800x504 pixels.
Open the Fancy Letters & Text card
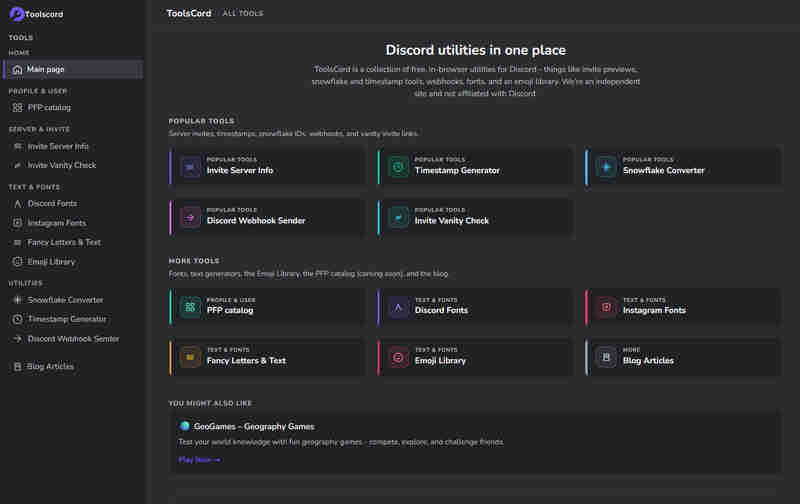(268, 357)
